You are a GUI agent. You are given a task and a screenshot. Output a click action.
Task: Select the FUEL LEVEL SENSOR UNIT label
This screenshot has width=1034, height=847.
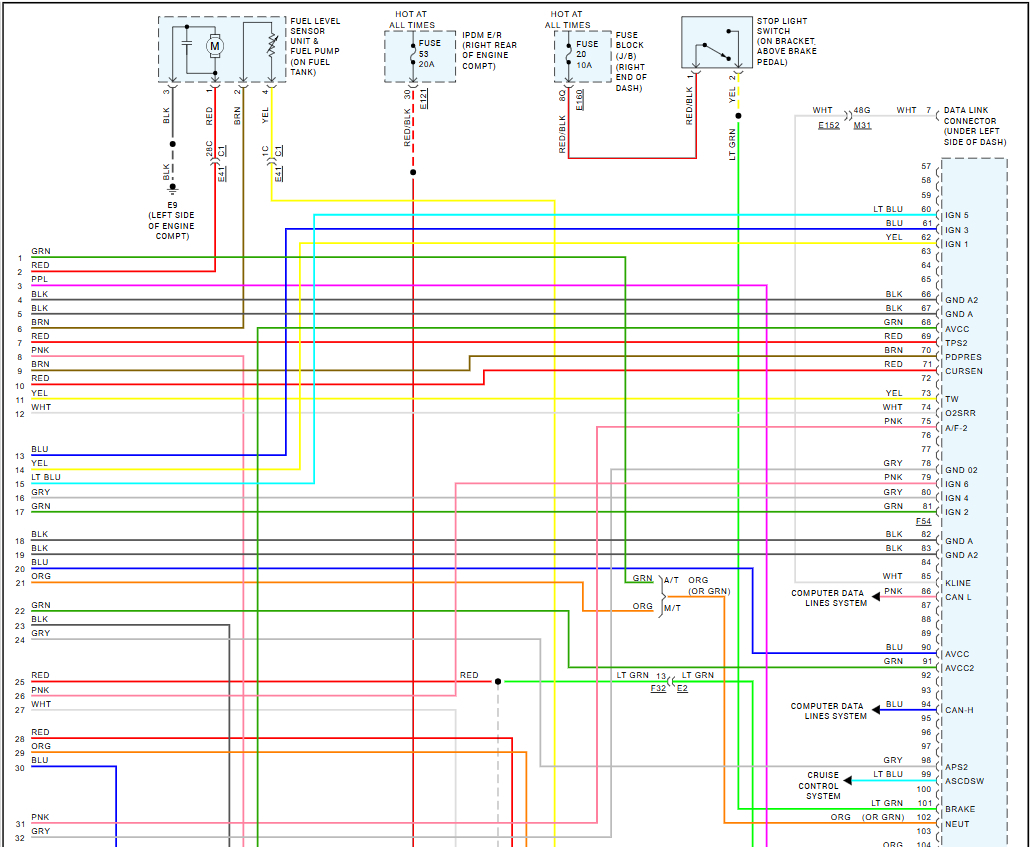[315, 46]
